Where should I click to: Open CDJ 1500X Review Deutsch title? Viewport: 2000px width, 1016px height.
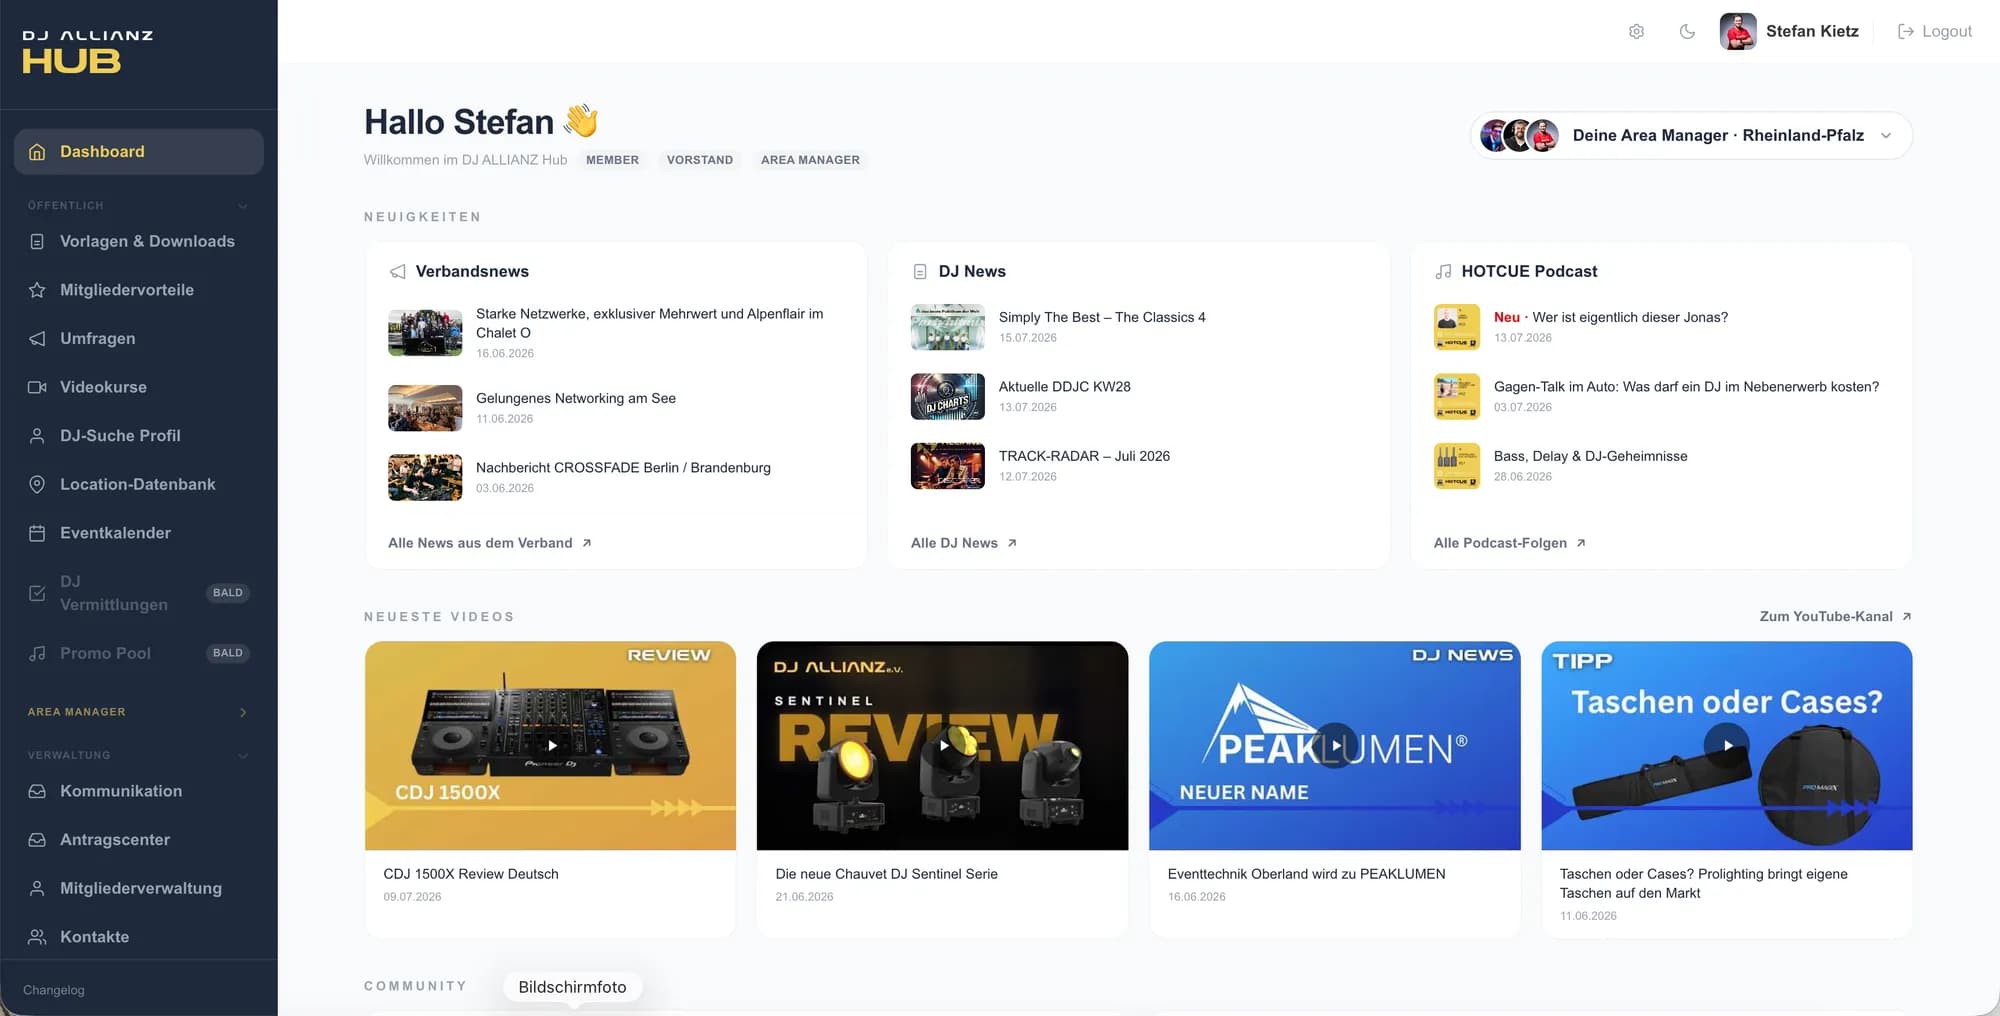pos(471,874)
